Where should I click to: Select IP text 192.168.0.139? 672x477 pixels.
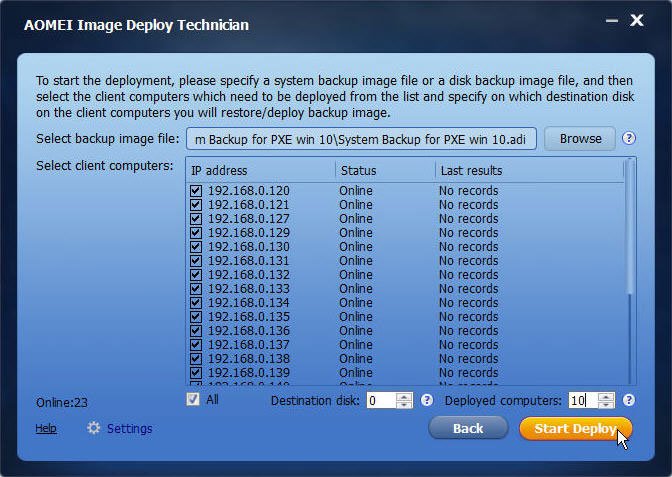[x=249, y=373]
